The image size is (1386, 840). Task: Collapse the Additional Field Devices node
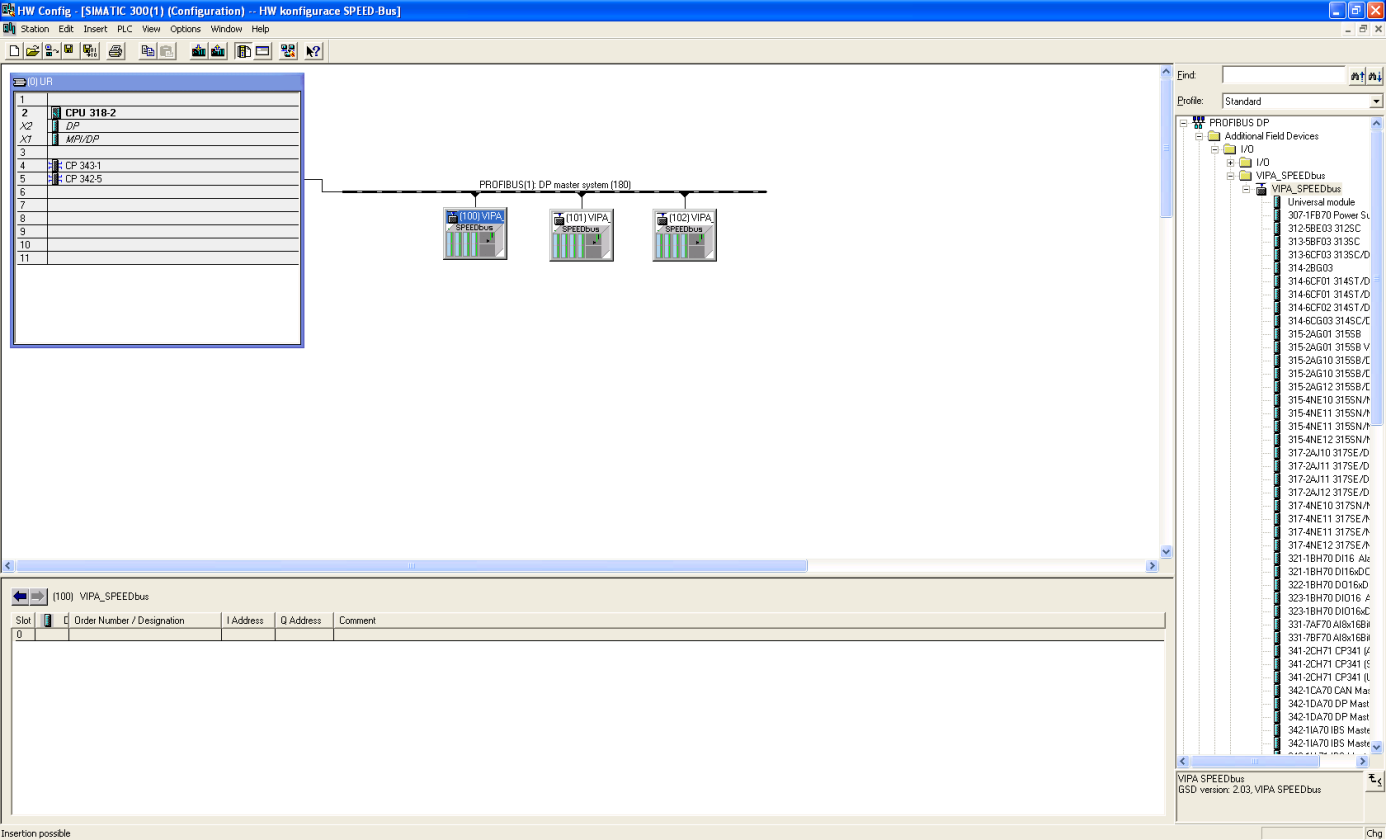click(x=1199, y=136)
